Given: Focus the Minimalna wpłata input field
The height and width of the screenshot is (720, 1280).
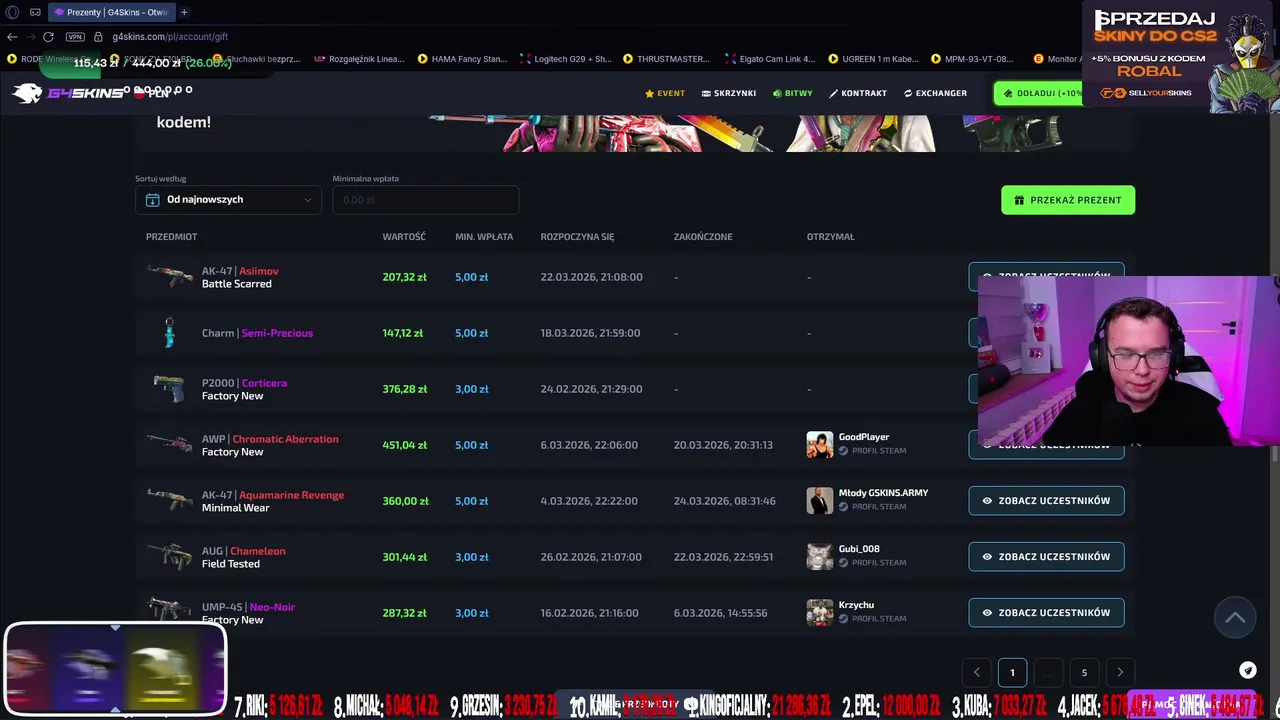Looking at the screenshot, I should [426, 199].
